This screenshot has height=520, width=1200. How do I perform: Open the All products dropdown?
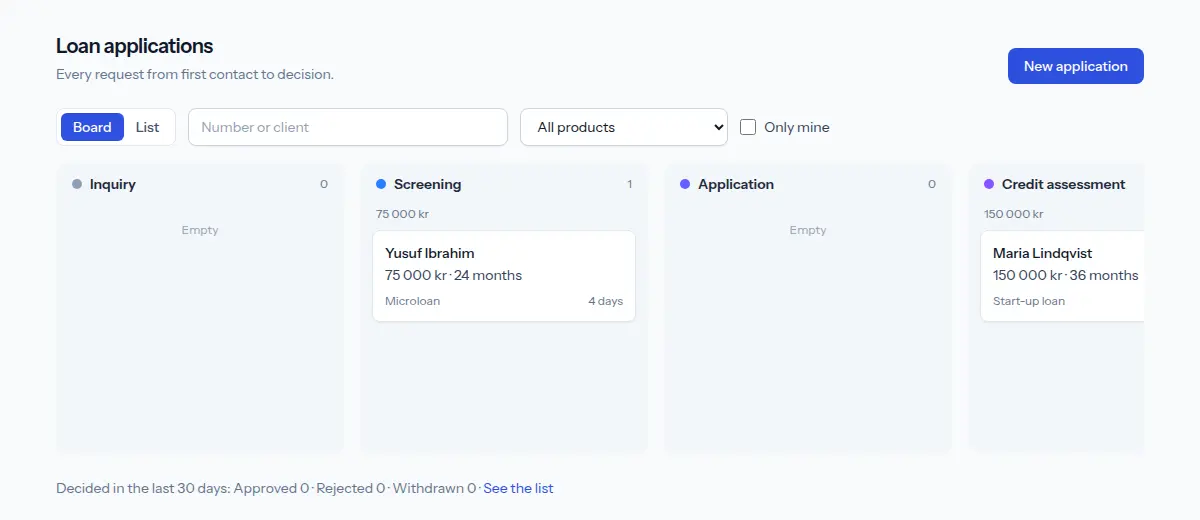(624, 127)
